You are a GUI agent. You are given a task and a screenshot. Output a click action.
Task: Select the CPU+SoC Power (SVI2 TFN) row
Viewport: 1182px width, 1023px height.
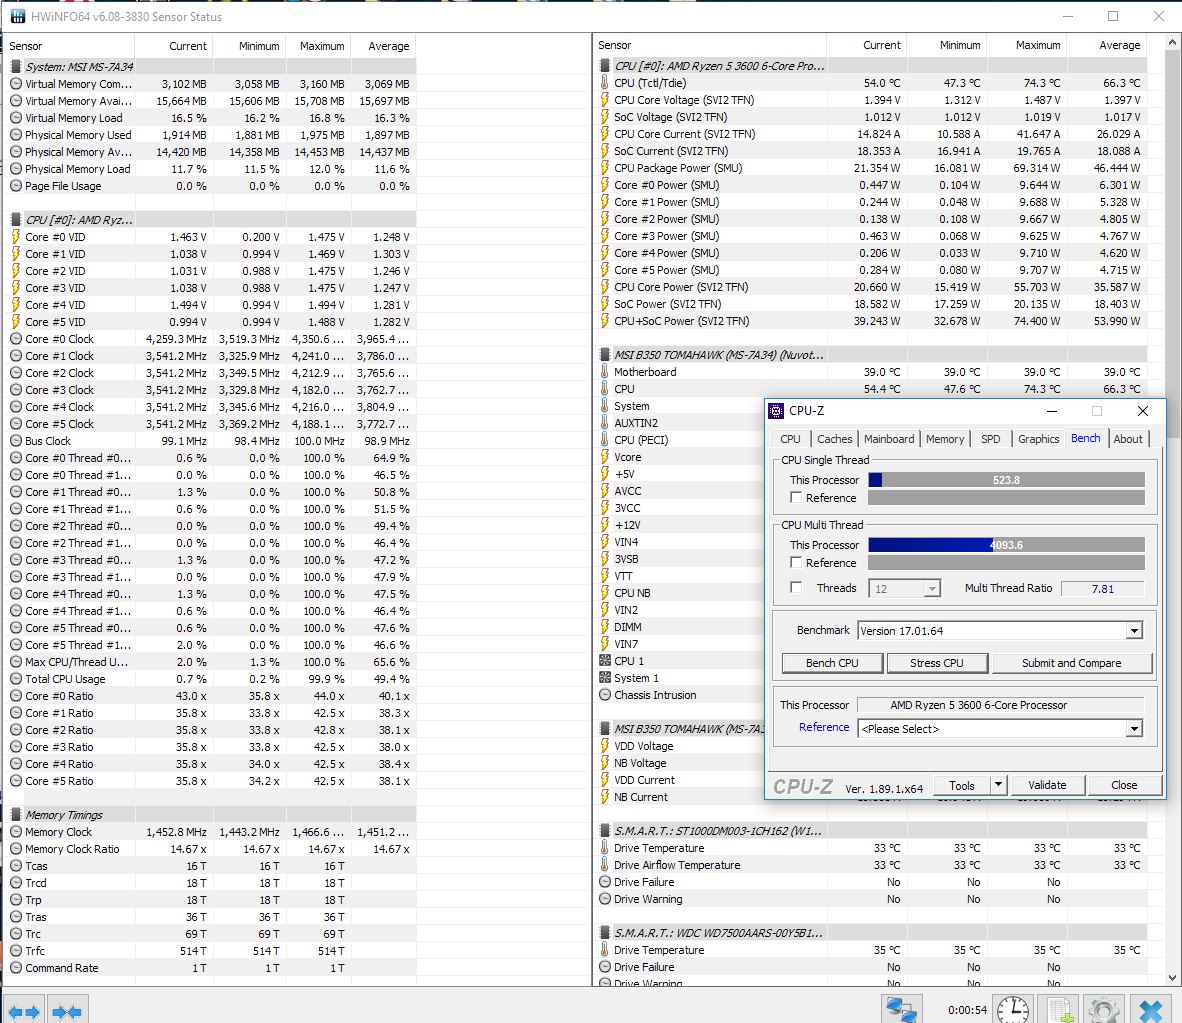(x=871, y=321)
